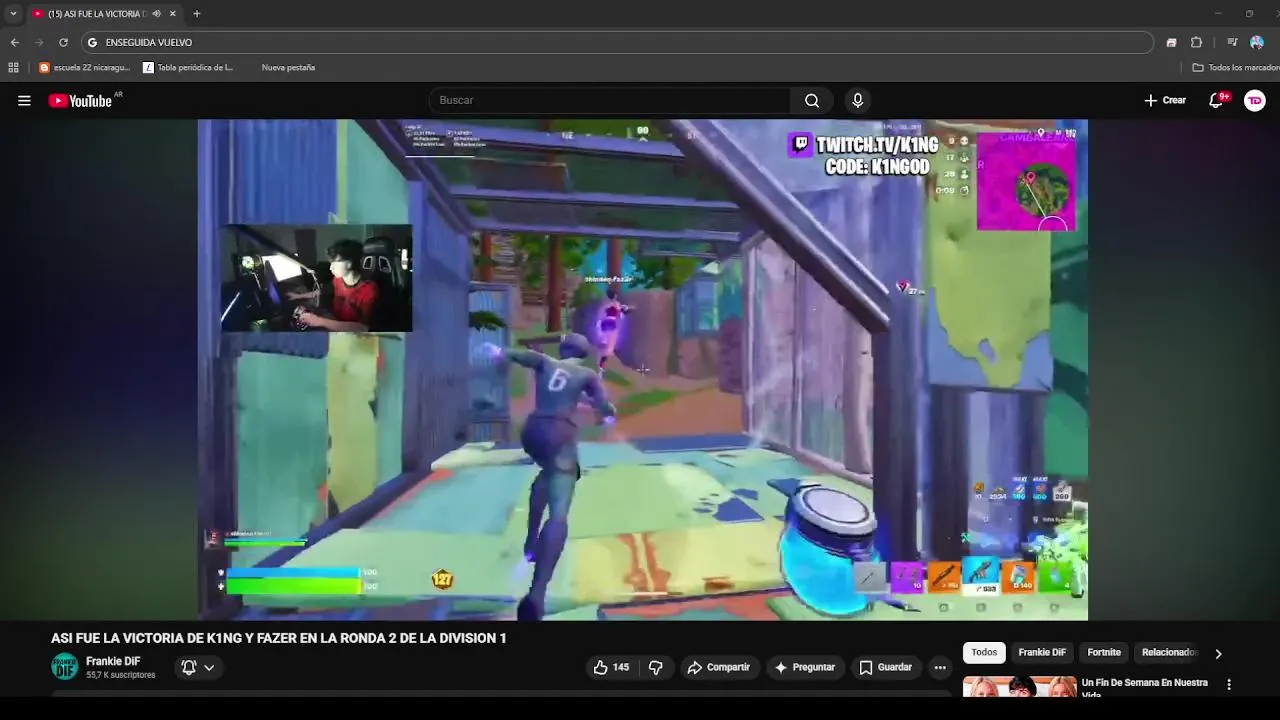
Task: Go forward in browser history
Action: click(x=39, y=42)
